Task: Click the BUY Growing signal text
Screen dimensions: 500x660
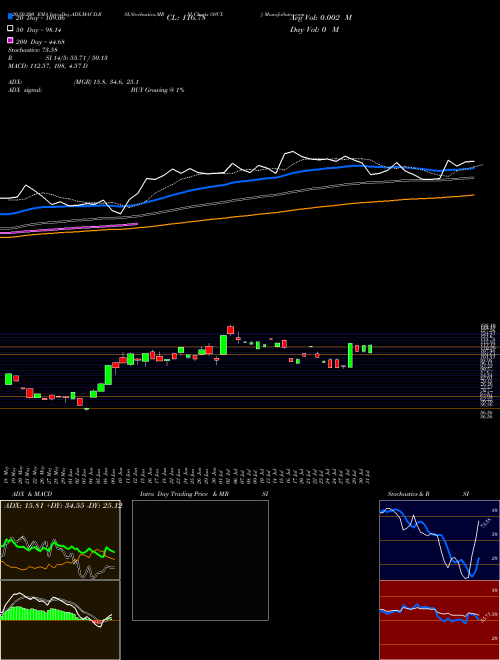Action: tap(157, 90)
